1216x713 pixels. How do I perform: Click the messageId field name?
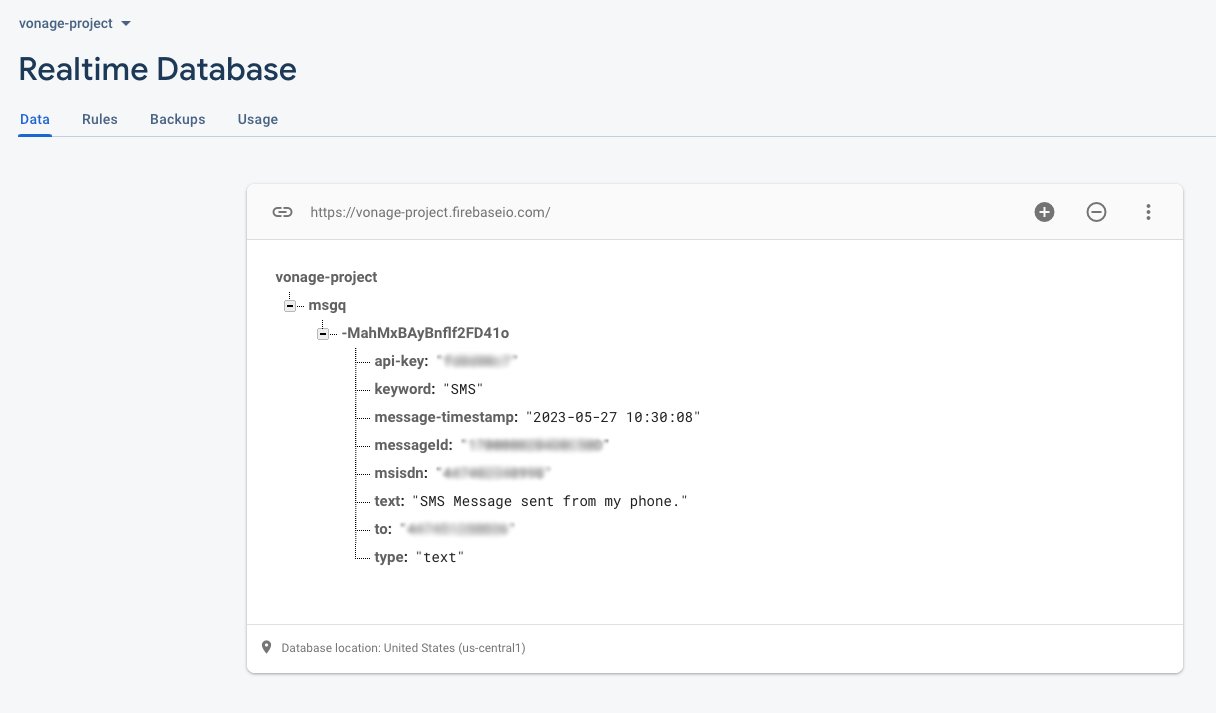[x=414, y=445]
